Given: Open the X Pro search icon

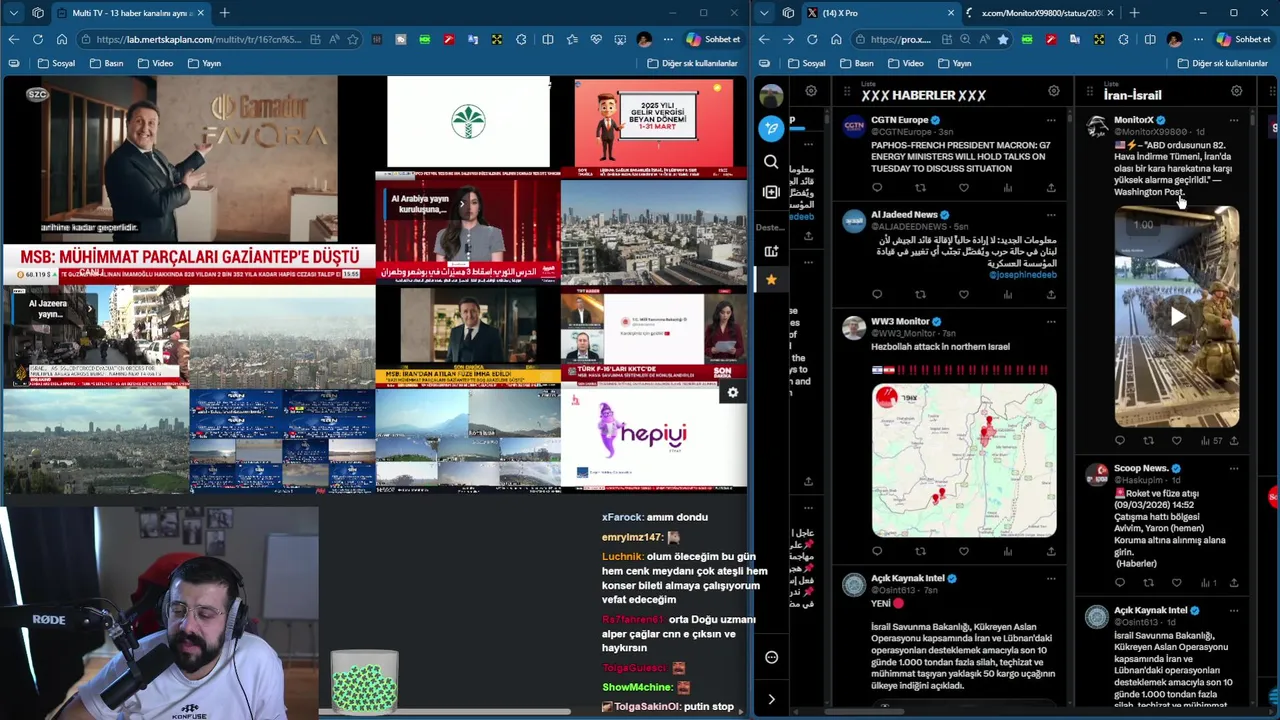Looking at the screenshot, I should point(771,162).
